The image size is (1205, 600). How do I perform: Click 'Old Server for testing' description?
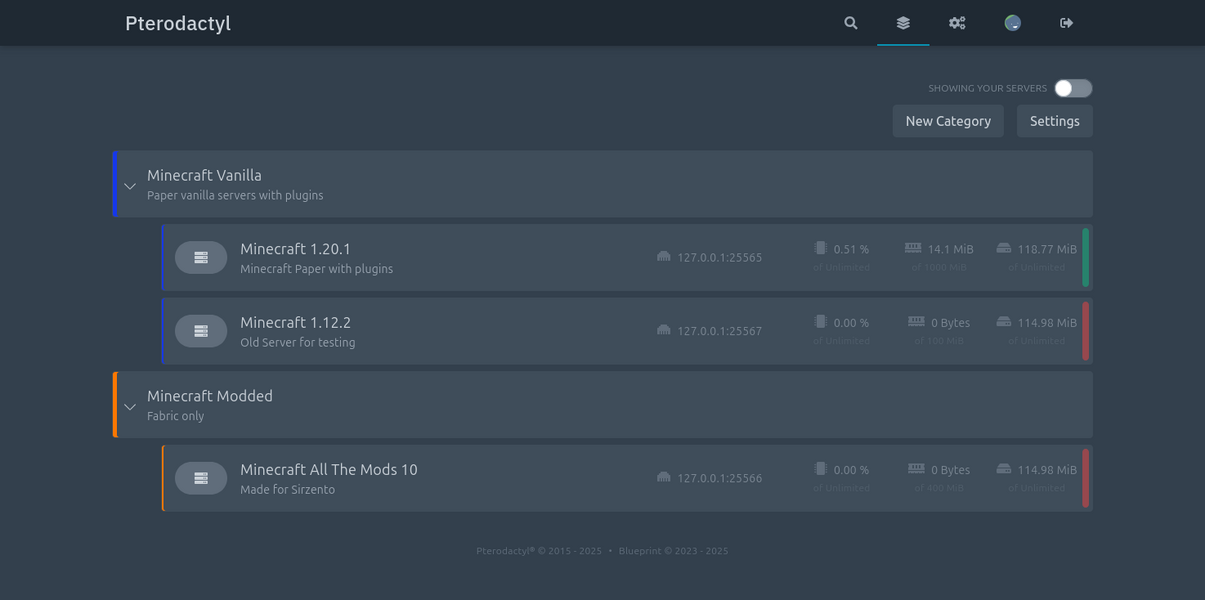point(298,342)
